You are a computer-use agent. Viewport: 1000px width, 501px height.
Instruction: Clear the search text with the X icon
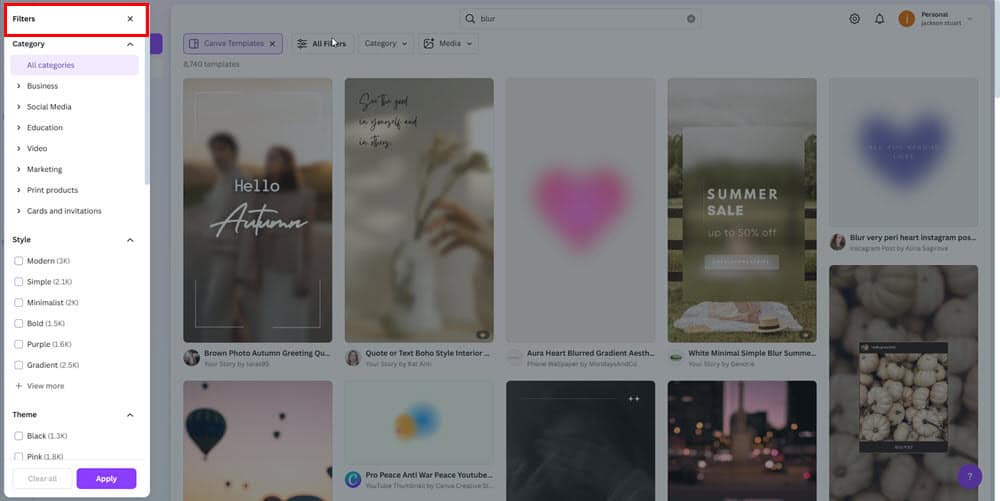click(691, 18)
